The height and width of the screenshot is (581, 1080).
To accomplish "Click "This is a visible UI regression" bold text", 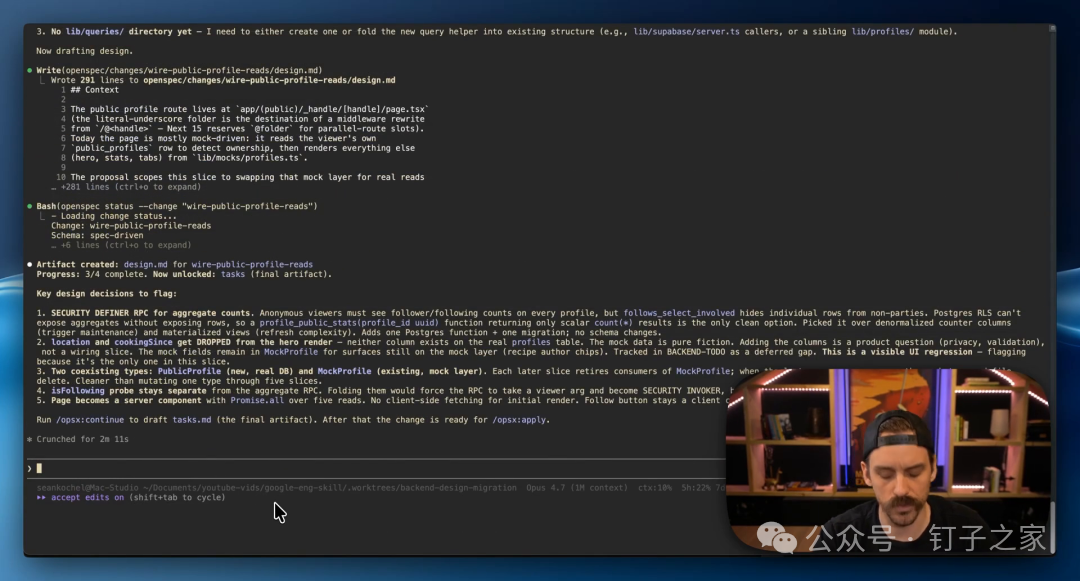I will click(x=897, y=352).
